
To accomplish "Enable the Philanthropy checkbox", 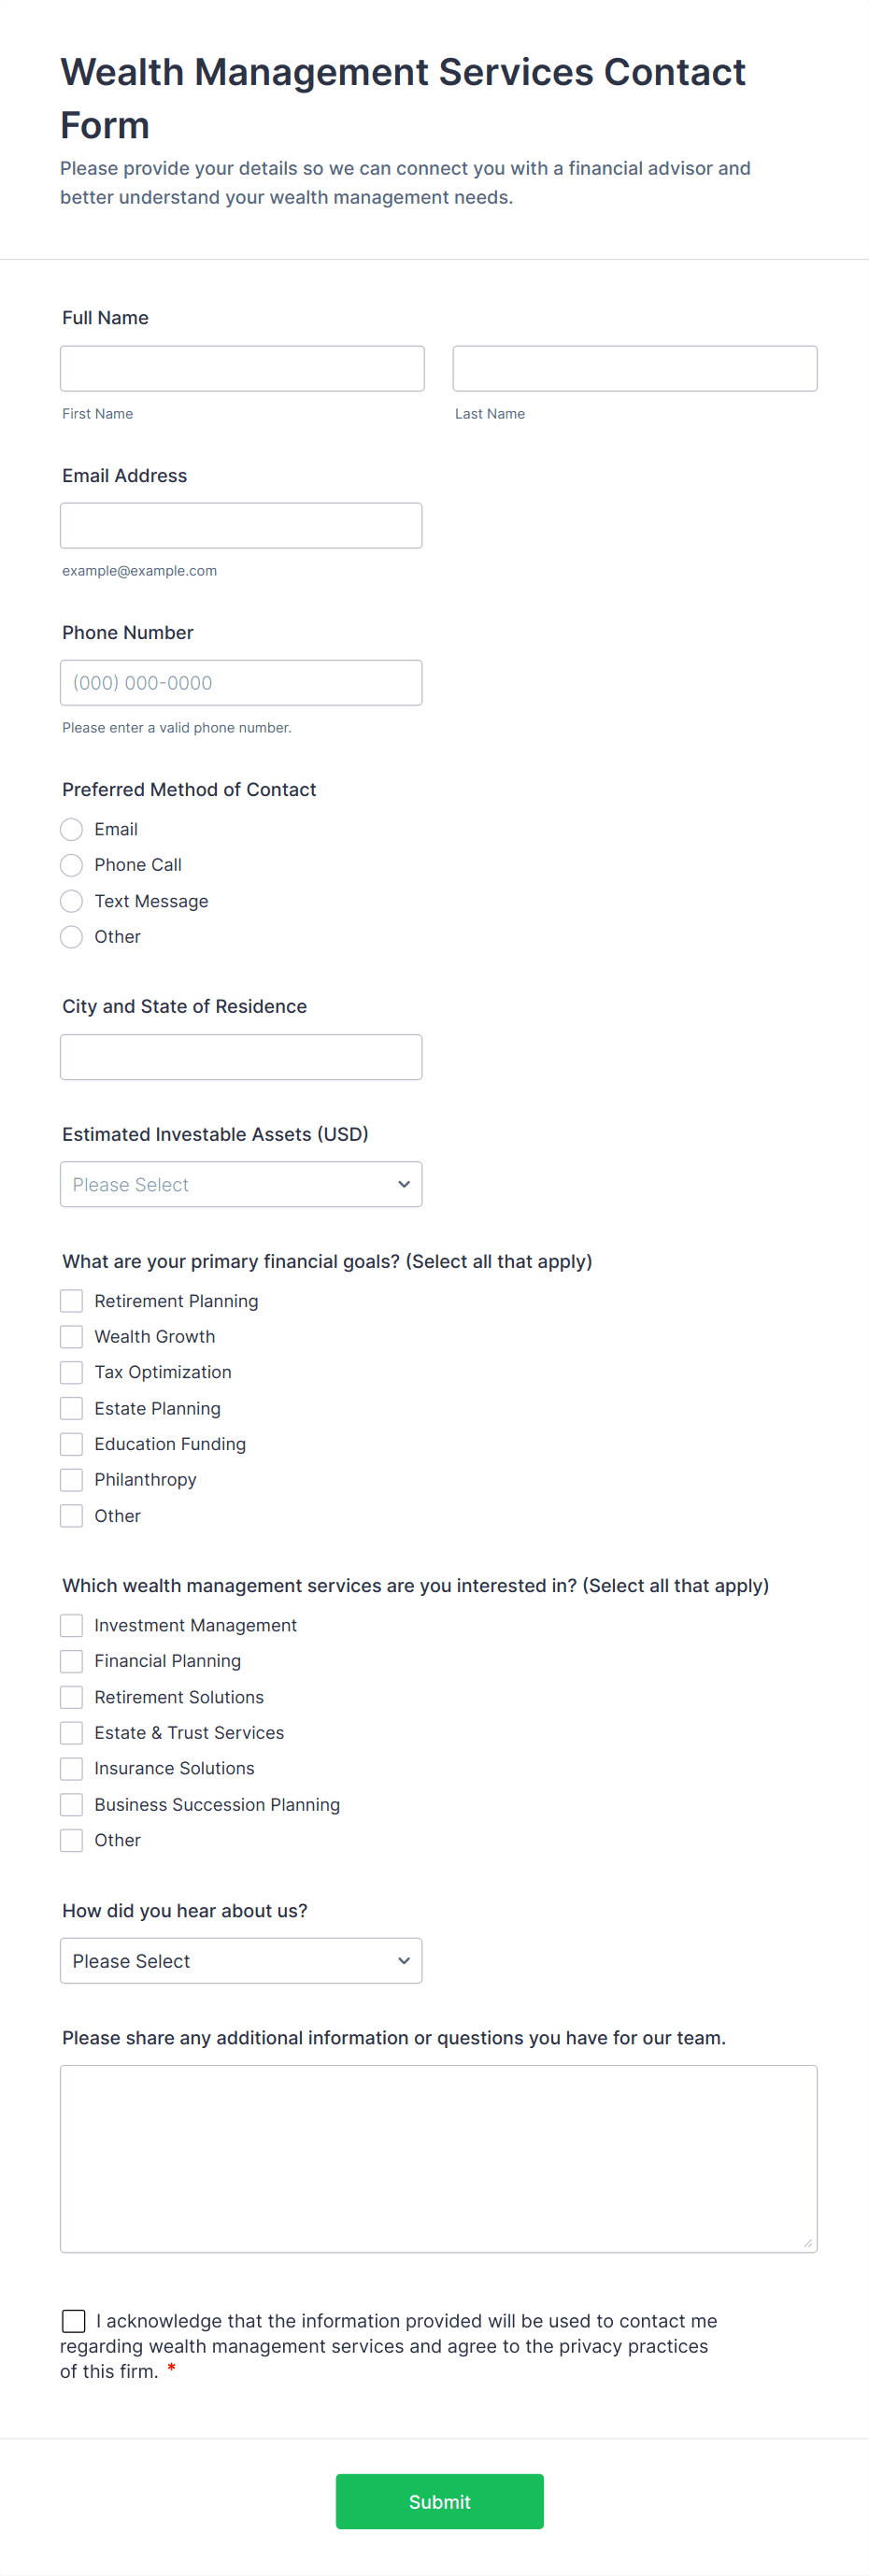I will point(71,1479).
